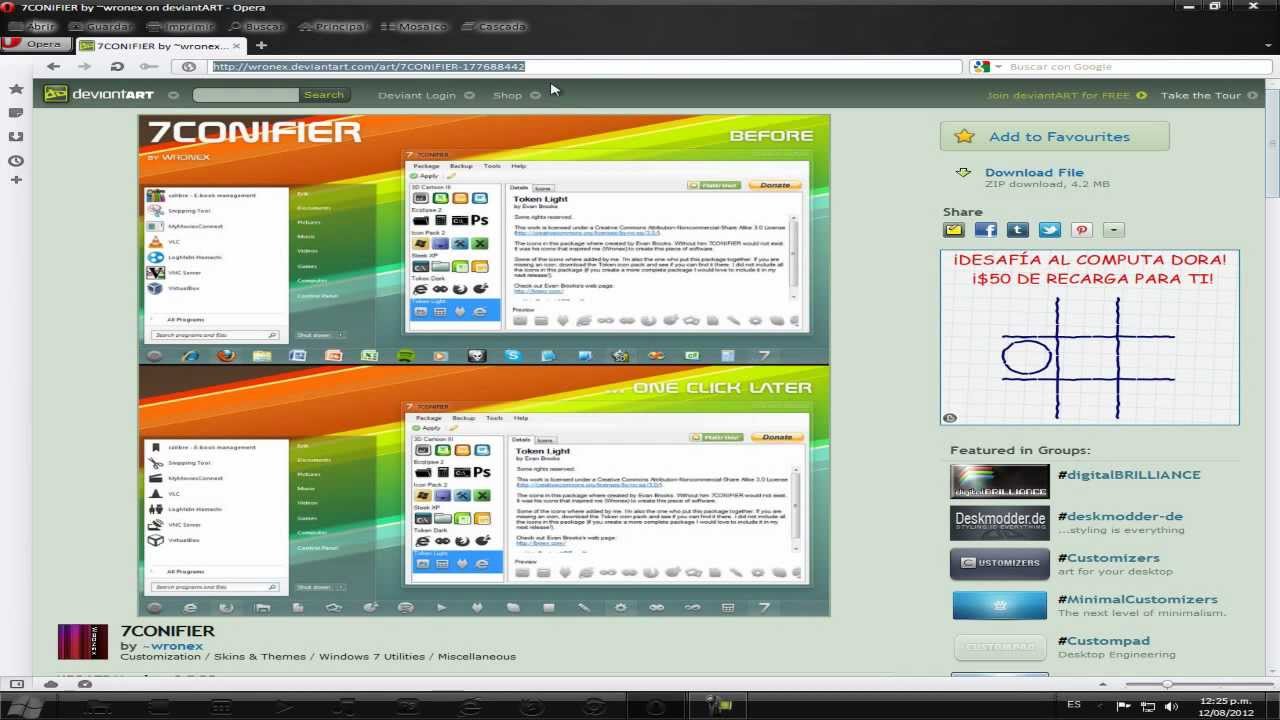Open the Deviant Login link

tap(416, 95)
